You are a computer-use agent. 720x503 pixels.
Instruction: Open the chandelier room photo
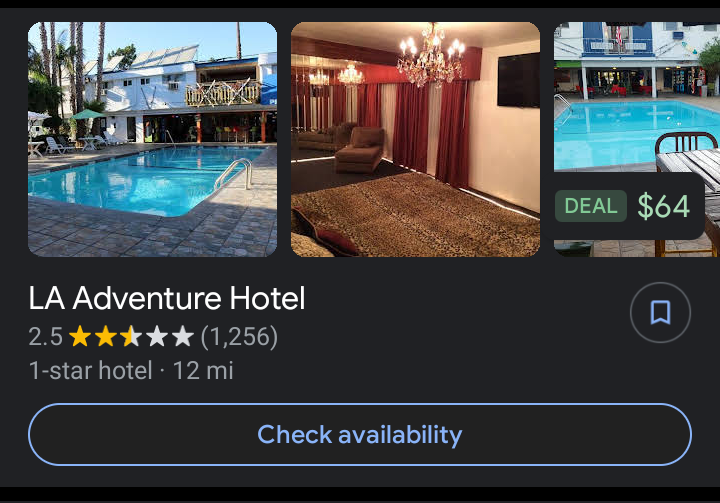(416, 139)
